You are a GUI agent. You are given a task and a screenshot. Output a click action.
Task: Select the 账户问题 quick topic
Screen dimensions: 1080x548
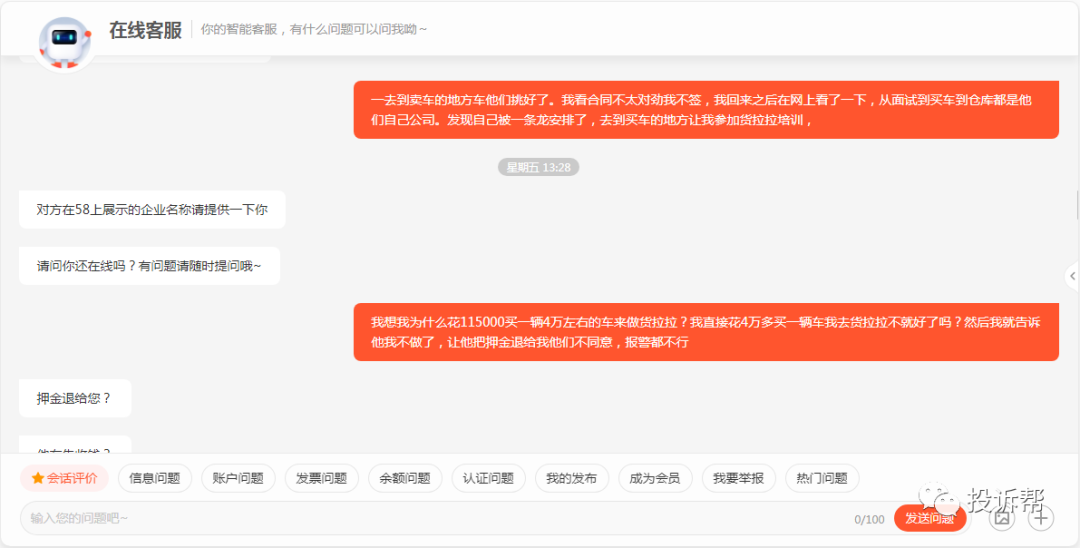coord(238,478)
